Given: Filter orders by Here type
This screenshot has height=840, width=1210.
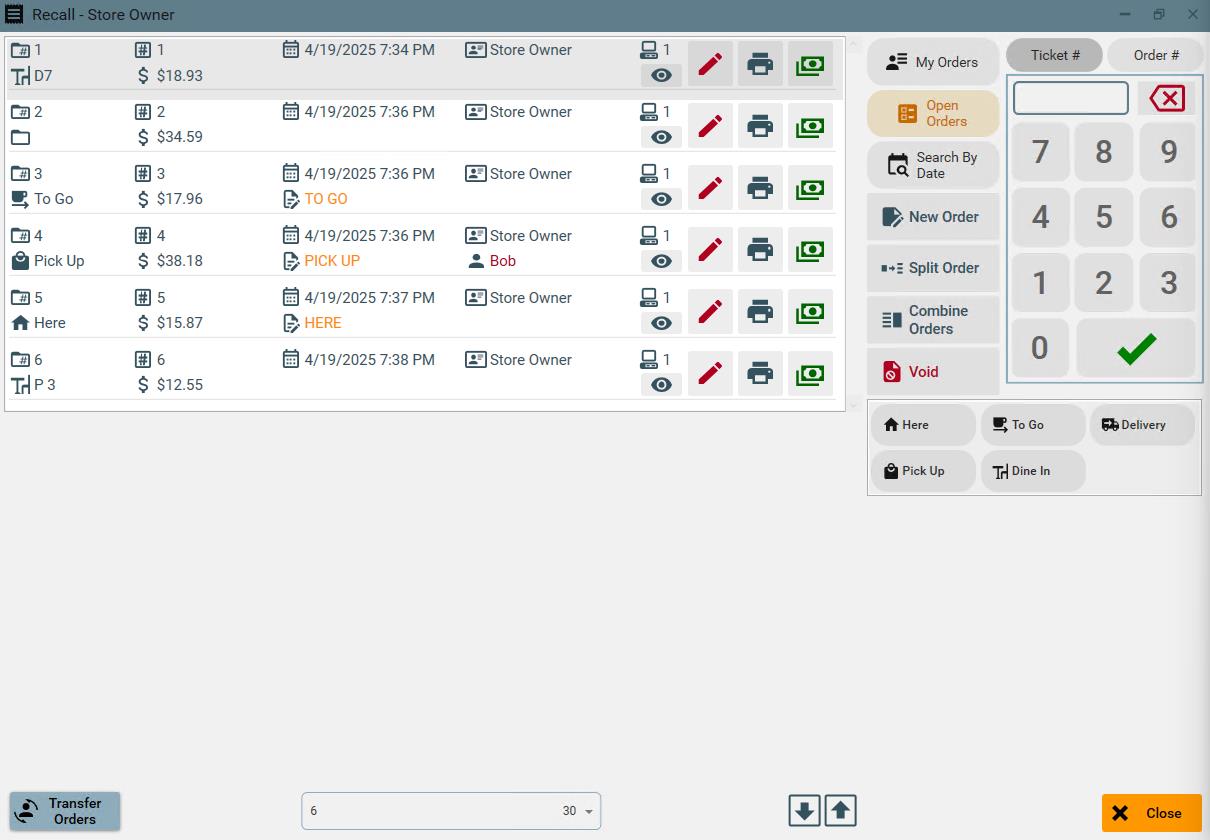Looking at the screenshot, I should click(x=923, y=425).
